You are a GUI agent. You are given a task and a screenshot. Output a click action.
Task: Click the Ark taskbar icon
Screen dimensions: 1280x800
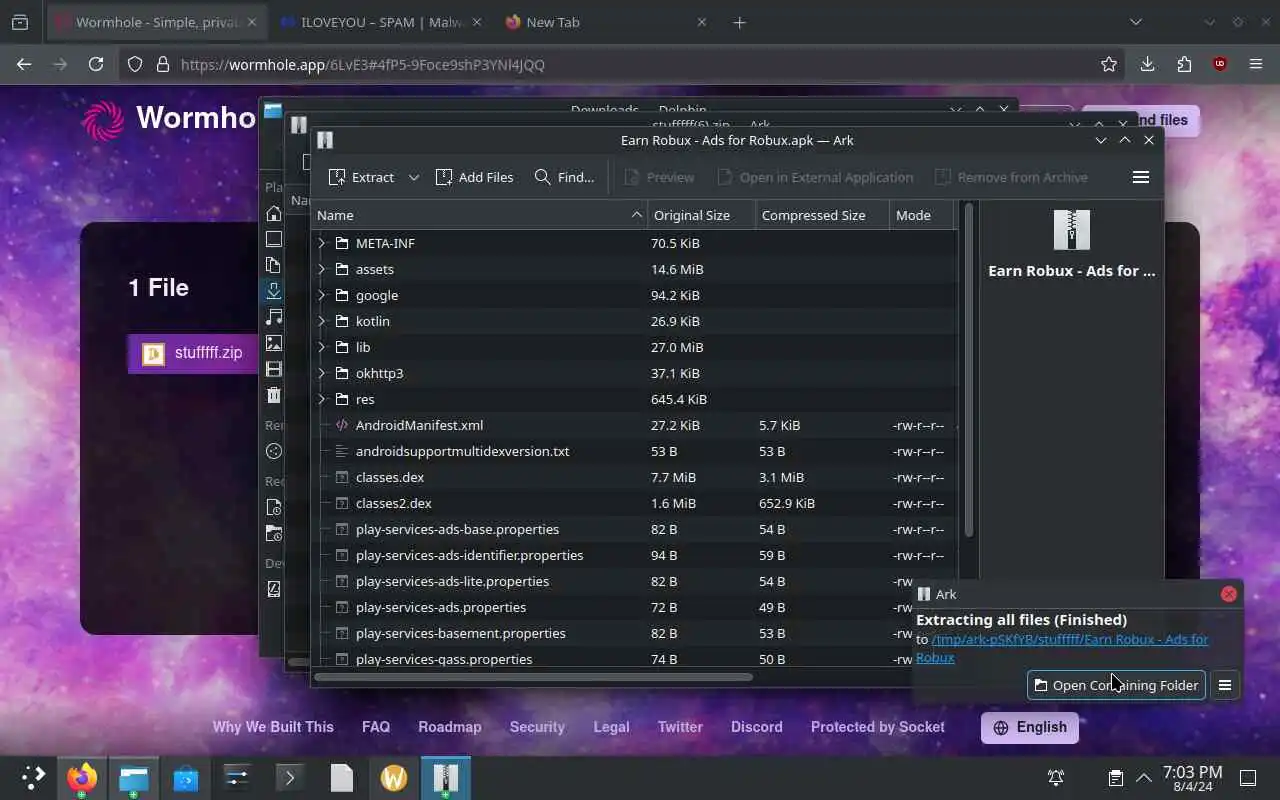coord(446,777)
